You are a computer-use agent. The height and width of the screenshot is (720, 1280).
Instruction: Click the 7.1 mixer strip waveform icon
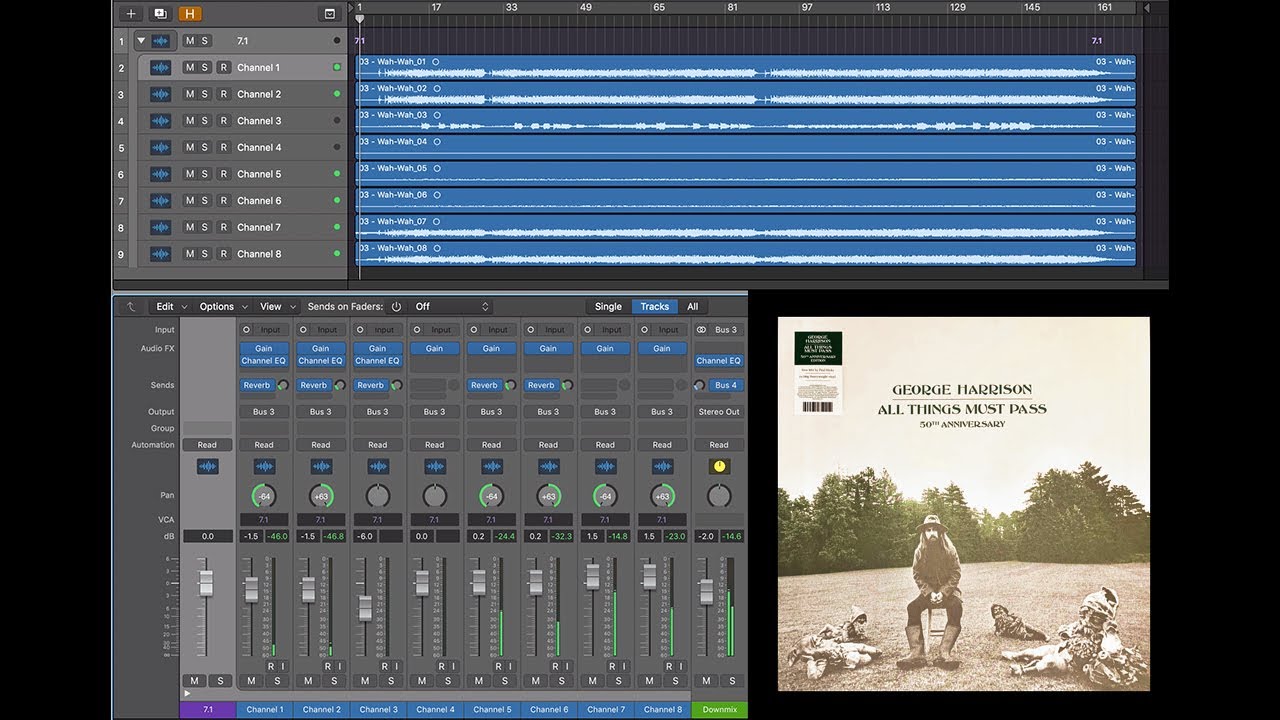[207, 466]
